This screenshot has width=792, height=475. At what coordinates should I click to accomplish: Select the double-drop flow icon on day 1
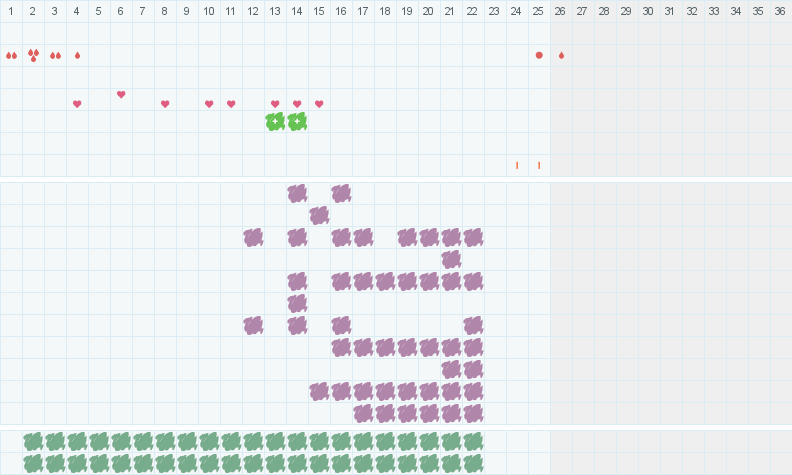tap(11, 55)
